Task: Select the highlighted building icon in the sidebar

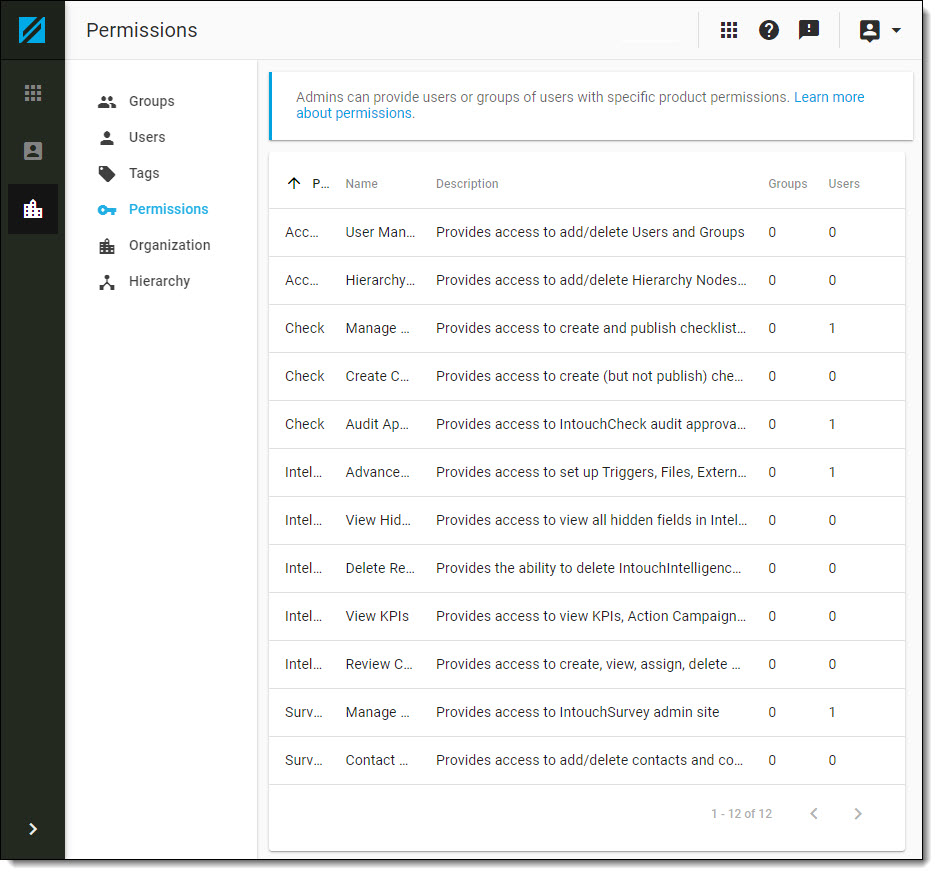Action: (32, 209)
